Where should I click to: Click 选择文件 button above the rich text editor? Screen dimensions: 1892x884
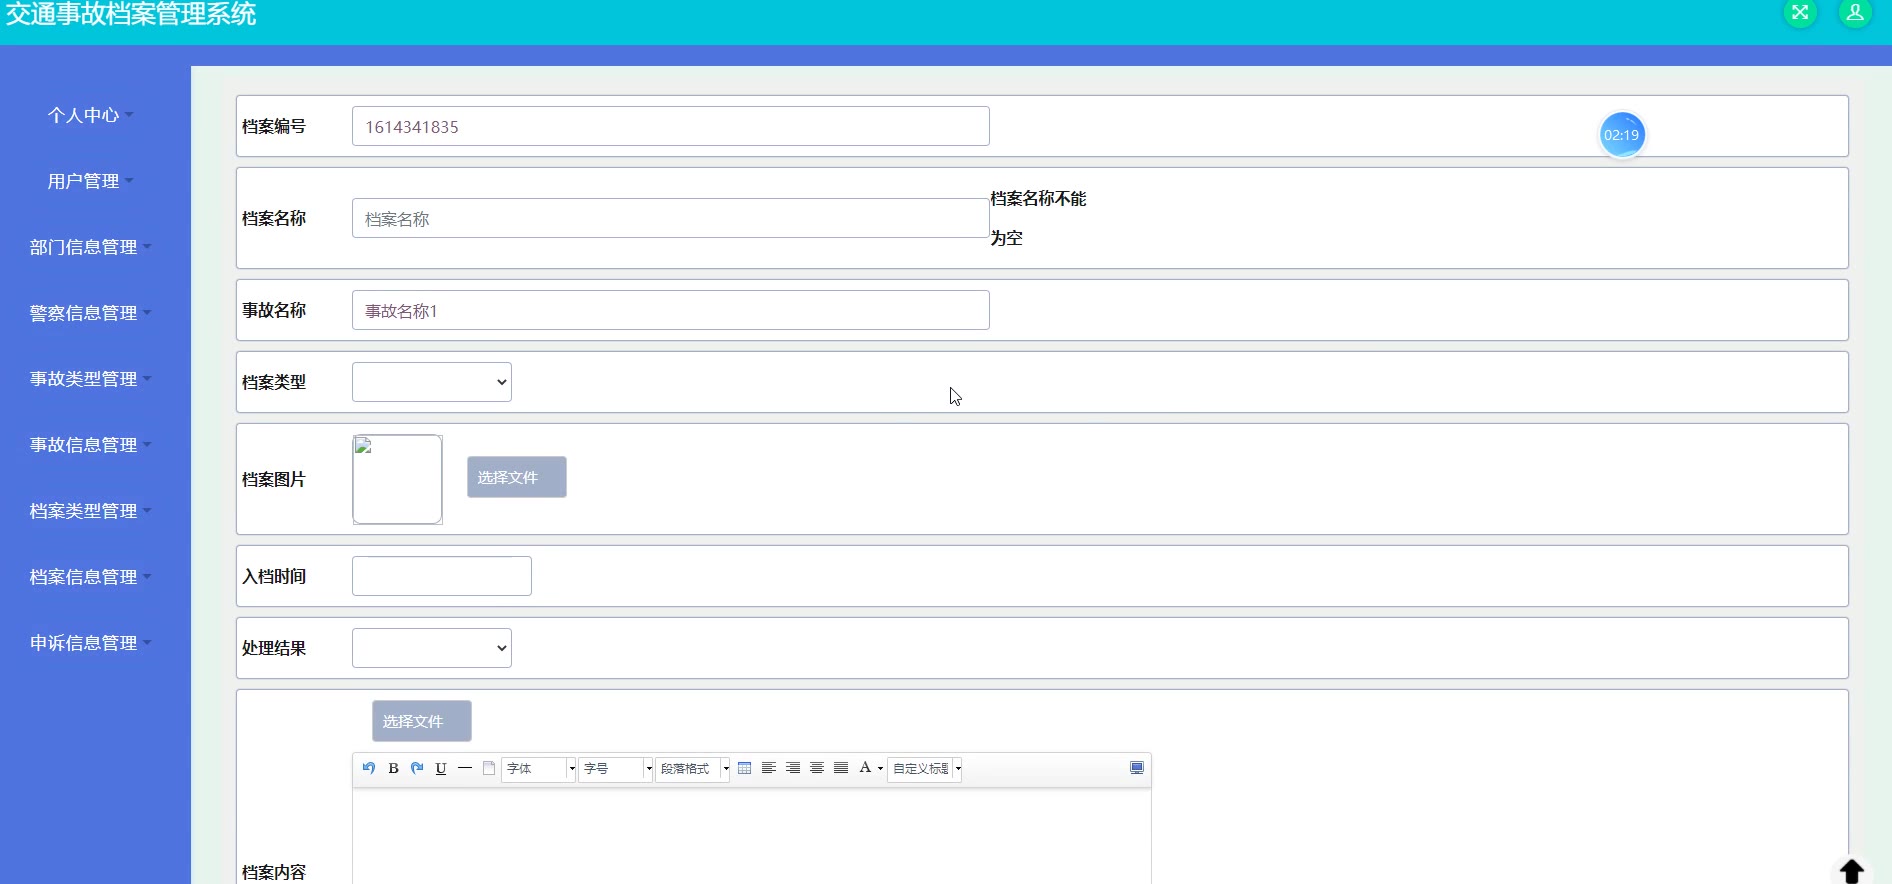pyautogui.click(x=422, y=721)
